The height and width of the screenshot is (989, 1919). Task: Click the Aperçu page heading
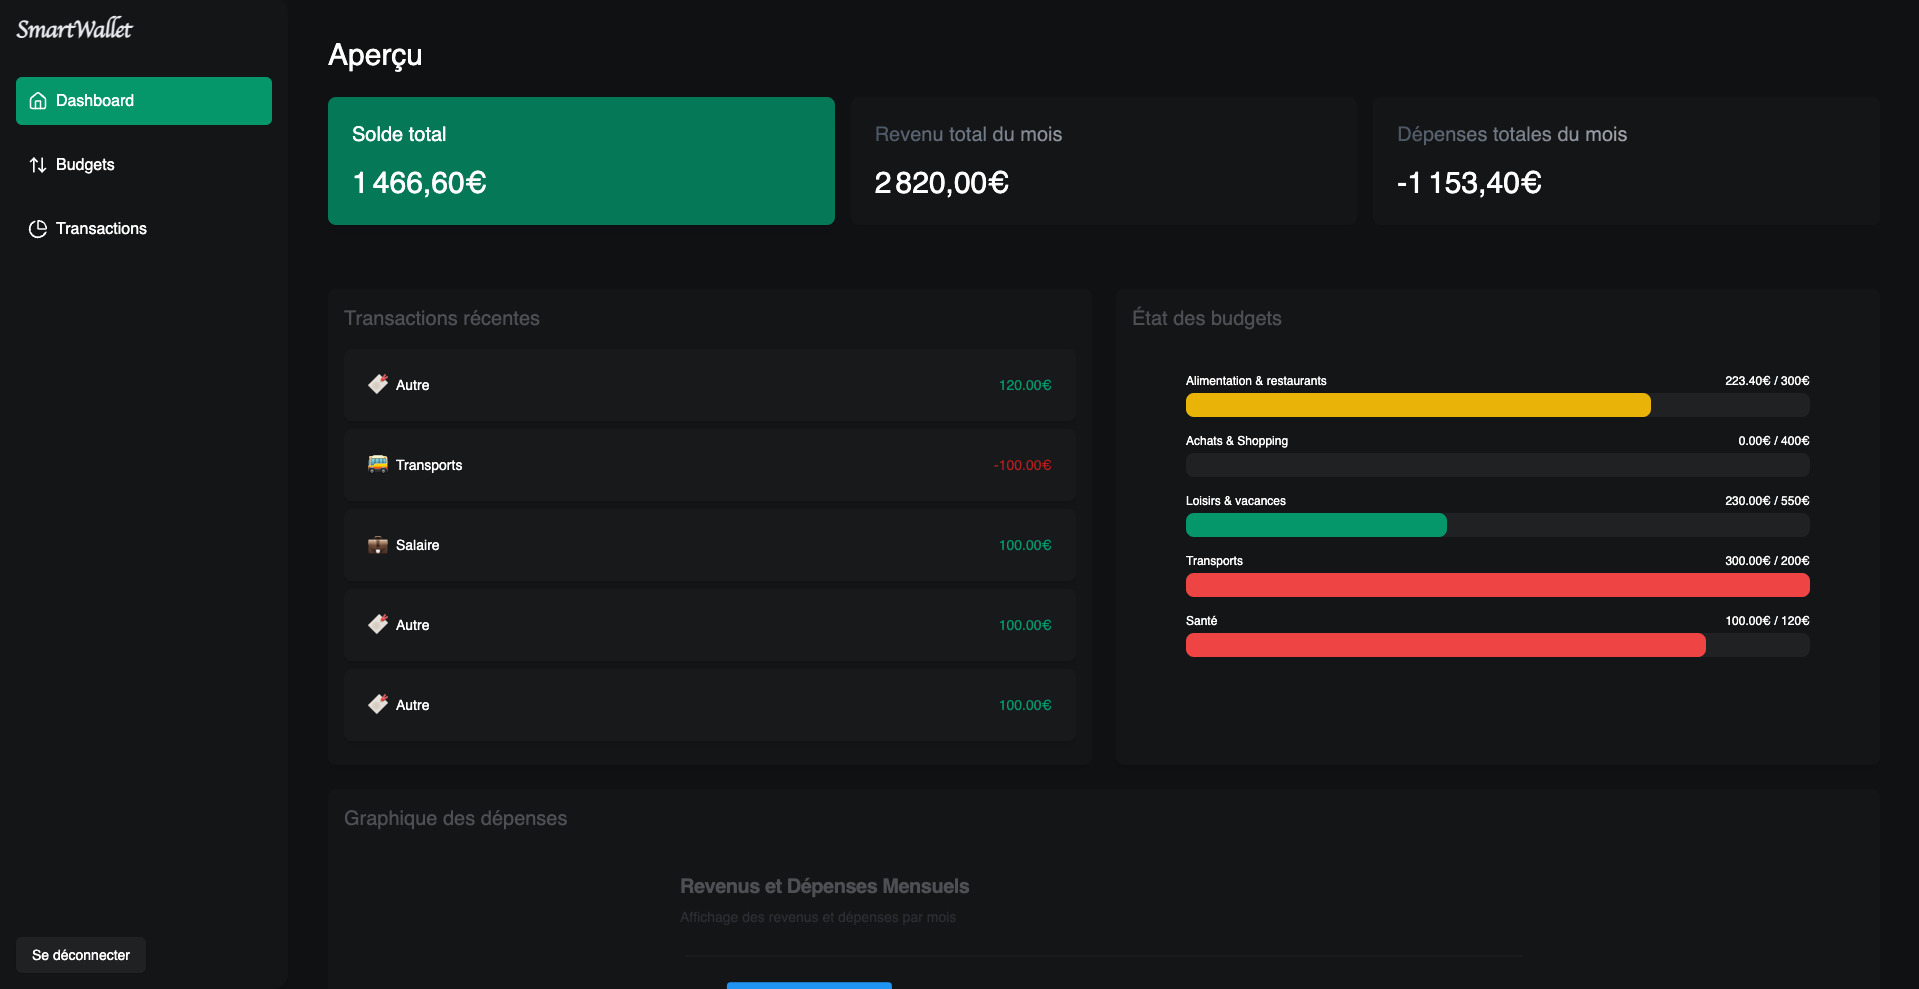[375, 55]
